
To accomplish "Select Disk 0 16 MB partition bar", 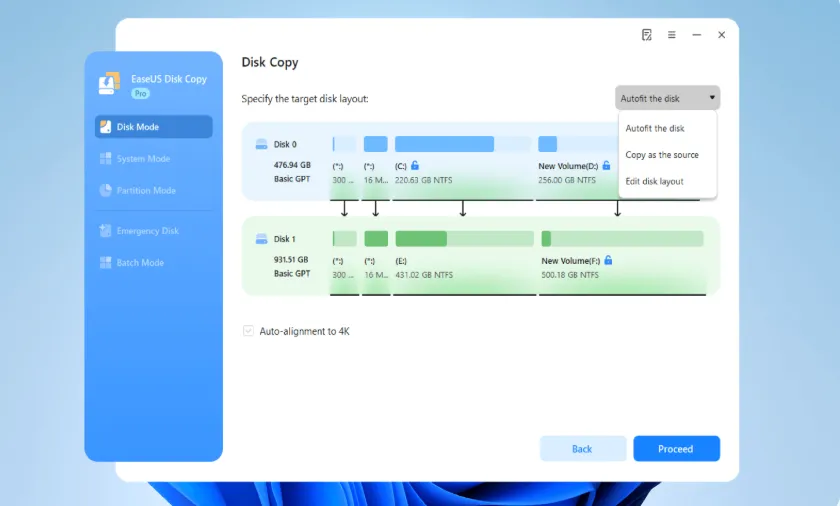I will tap(376, 144).
